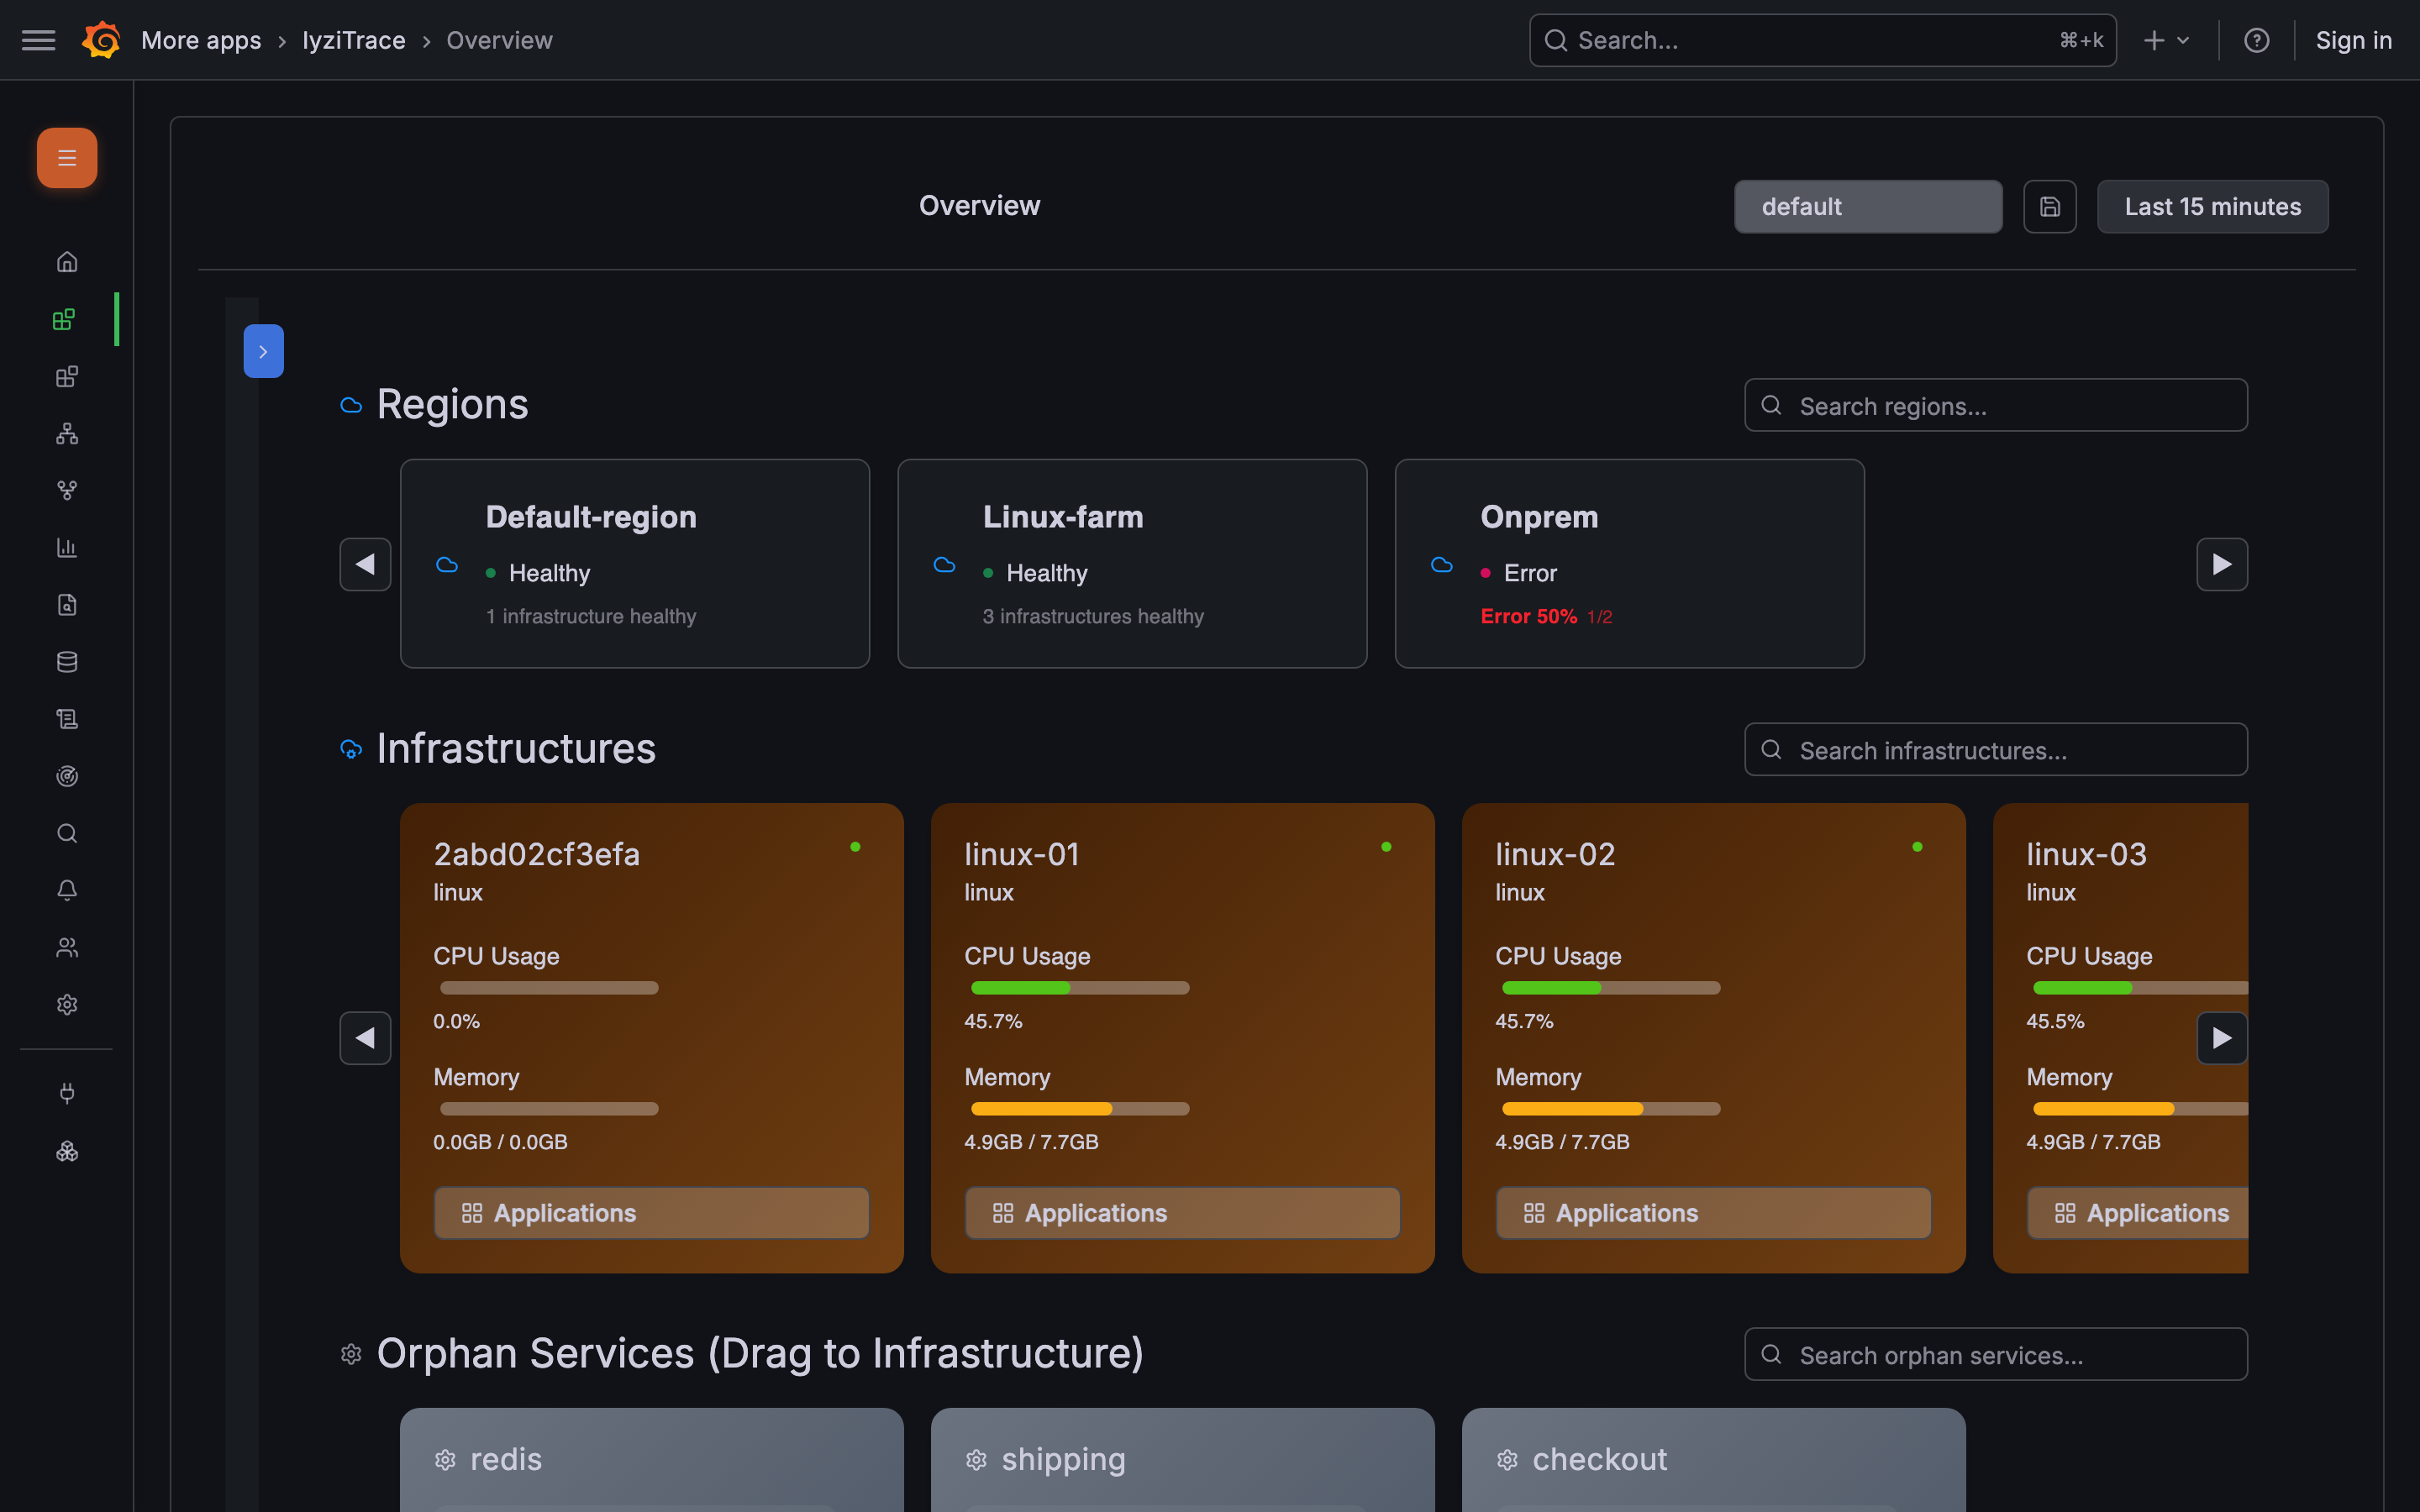The height and width of the screenshot is (1512, 2420).
Task: Click More apps breadcrumb
Action: click(201, 40)
